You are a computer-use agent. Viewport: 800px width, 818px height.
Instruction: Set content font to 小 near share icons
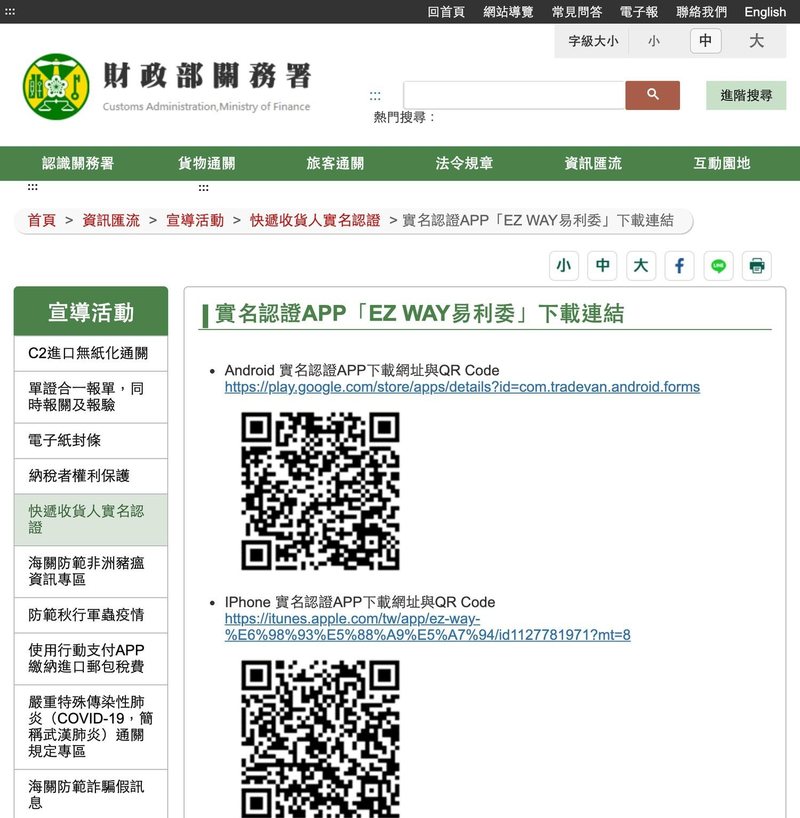point(564,266)
